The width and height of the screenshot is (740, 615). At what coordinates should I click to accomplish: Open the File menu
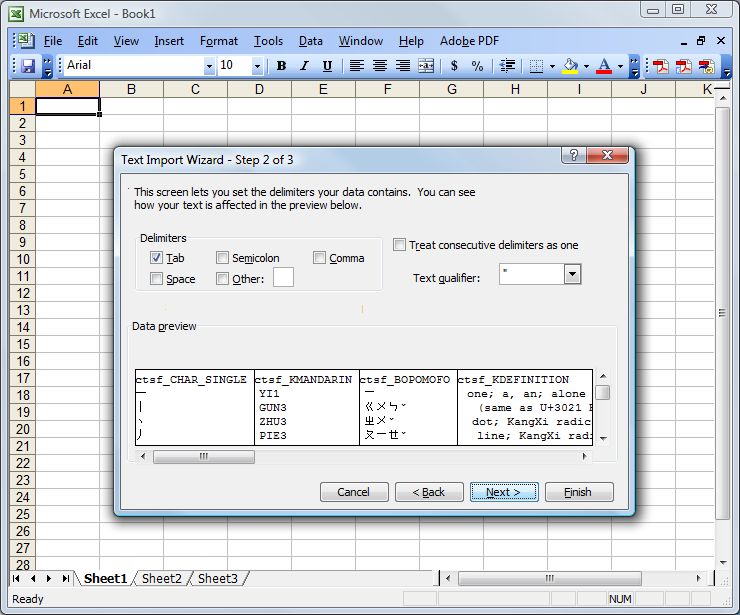click(x=53, y=41)
